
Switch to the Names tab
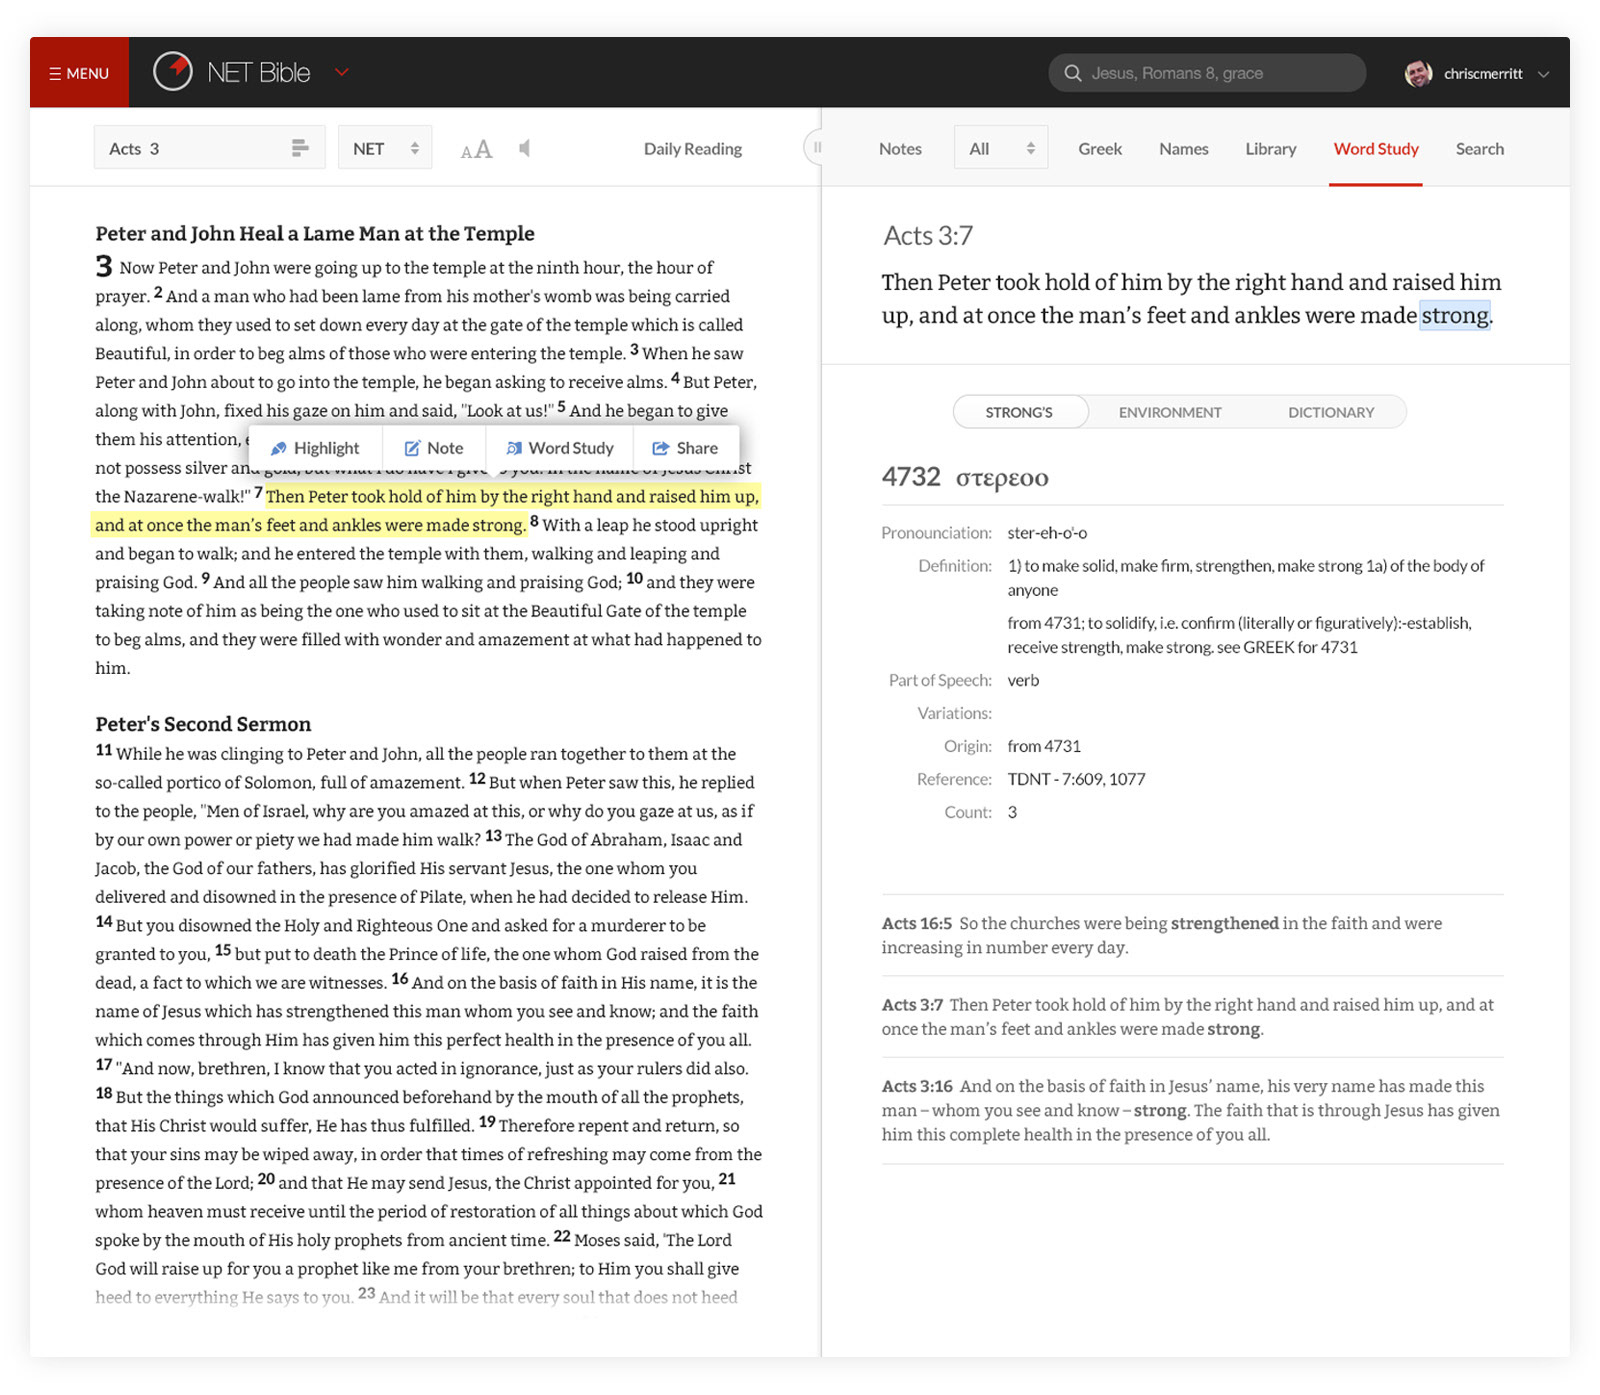1184,149
